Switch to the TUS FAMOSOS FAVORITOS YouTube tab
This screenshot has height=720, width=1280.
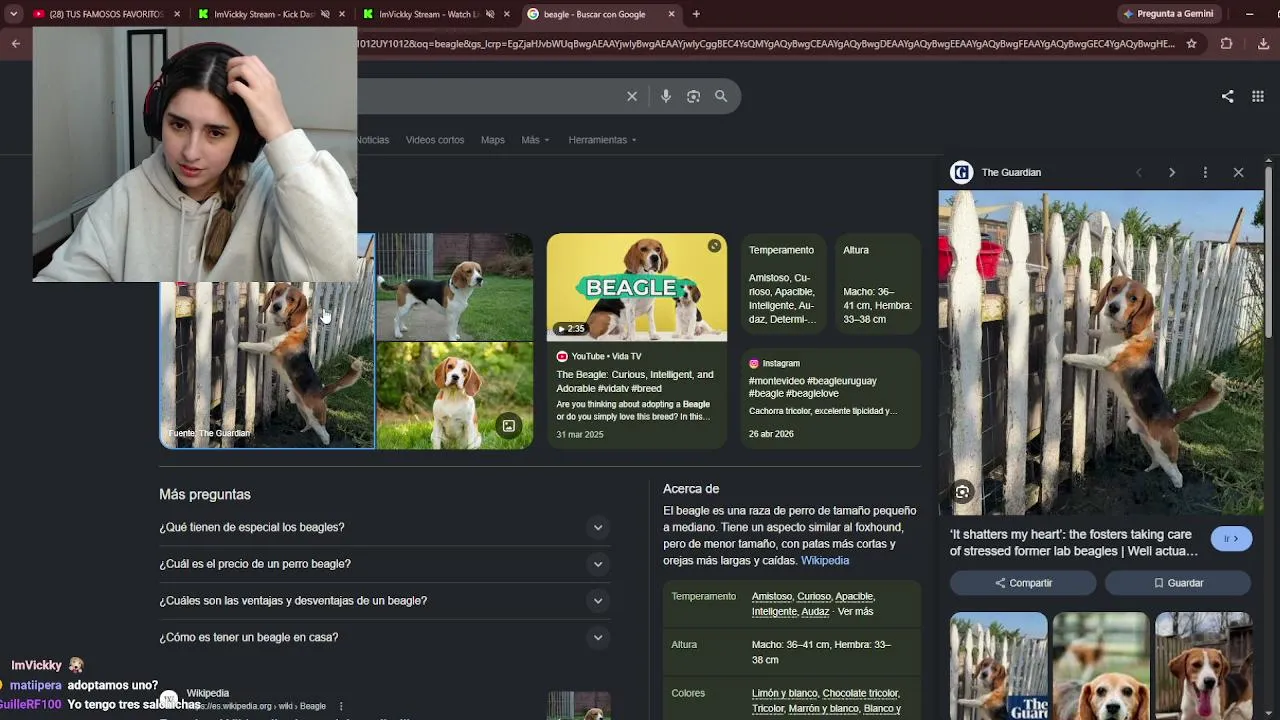107,14
